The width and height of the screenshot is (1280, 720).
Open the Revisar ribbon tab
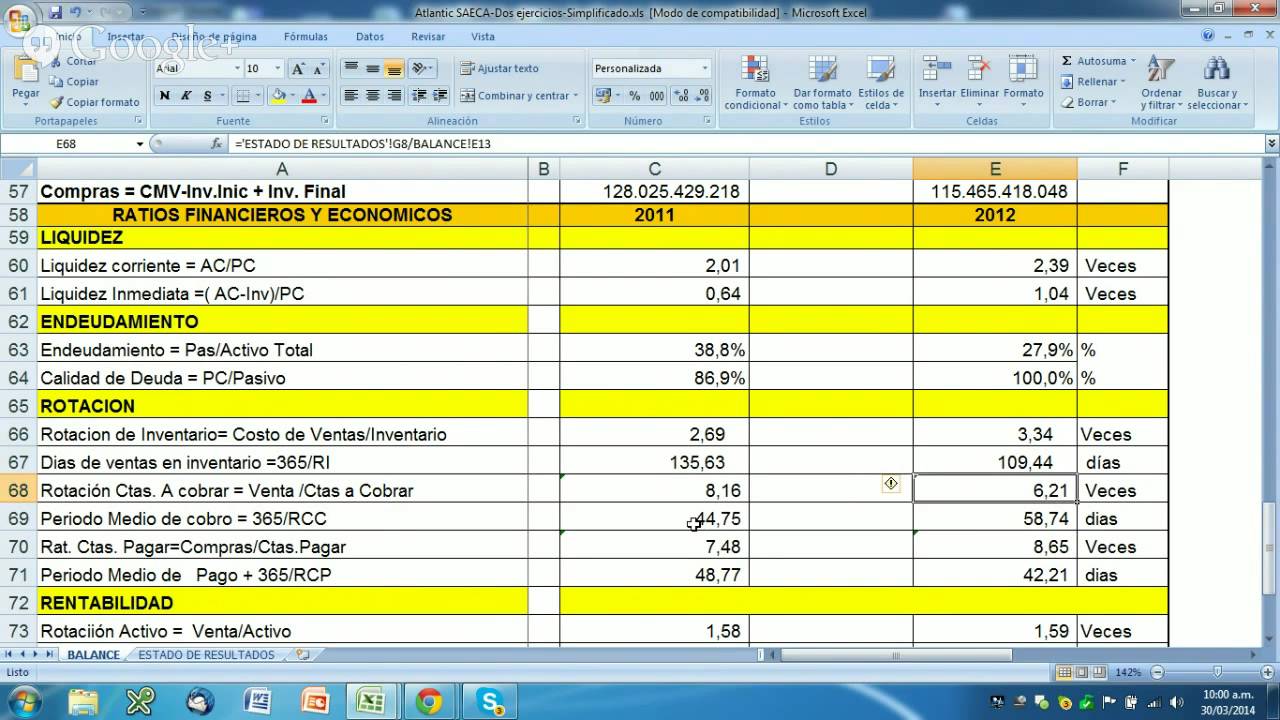pyautogui.click(x=428, y=36)
